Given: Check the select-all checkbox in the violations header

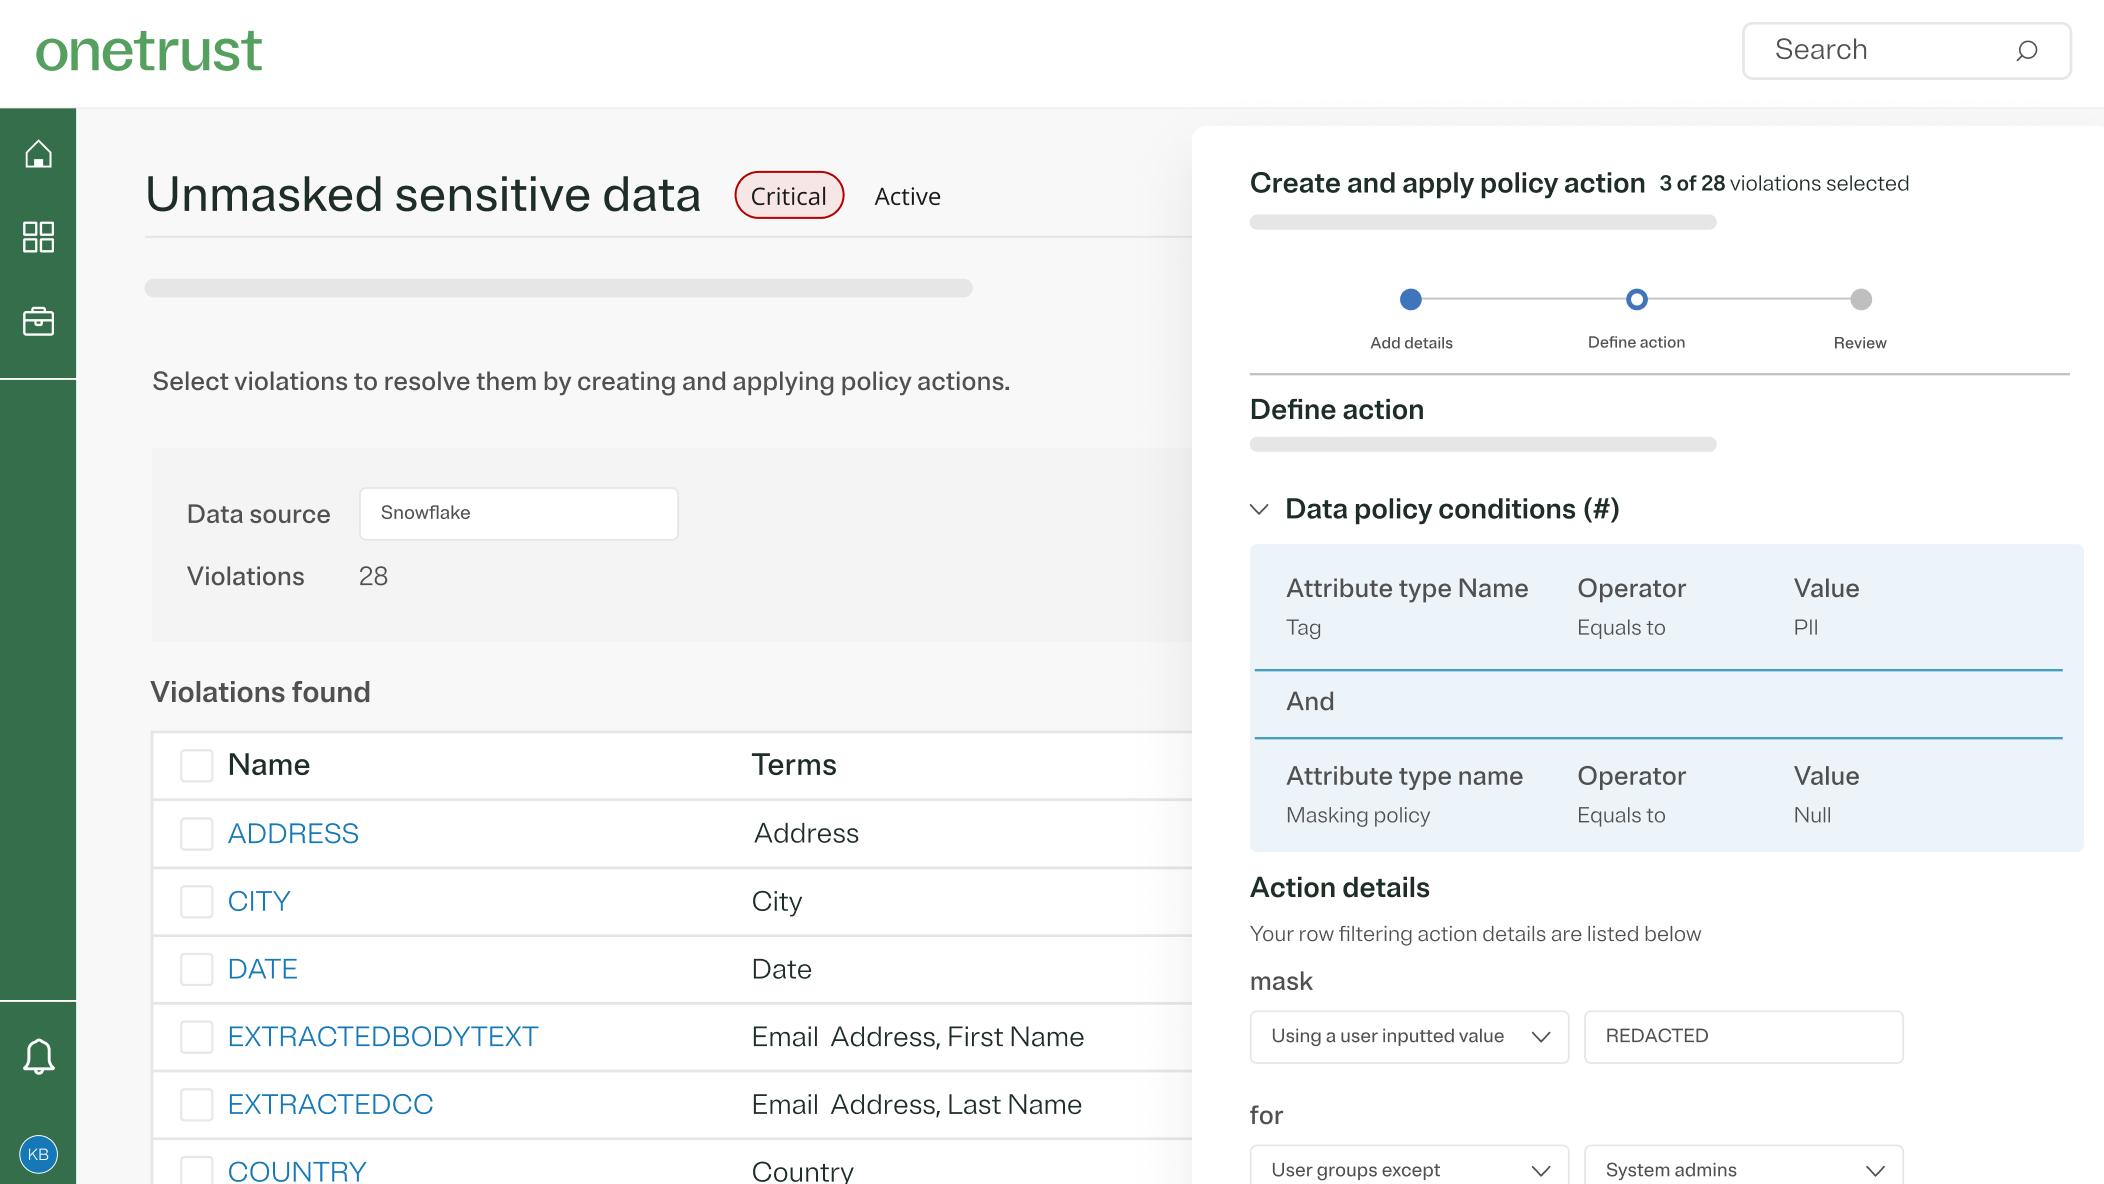Looking at the screenshot, I should click(196, 764).
